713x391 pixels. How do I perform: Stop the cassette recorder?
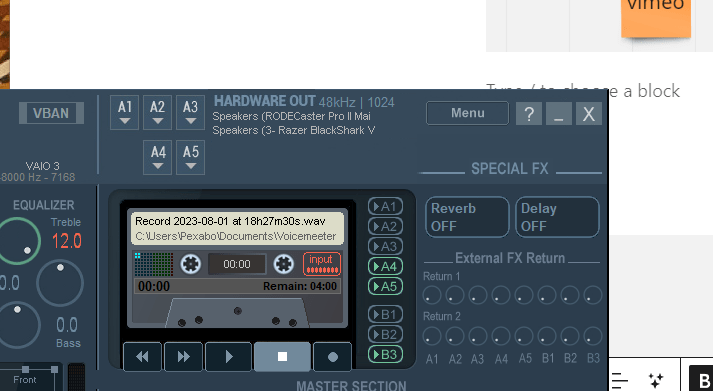tap(282, 357)
